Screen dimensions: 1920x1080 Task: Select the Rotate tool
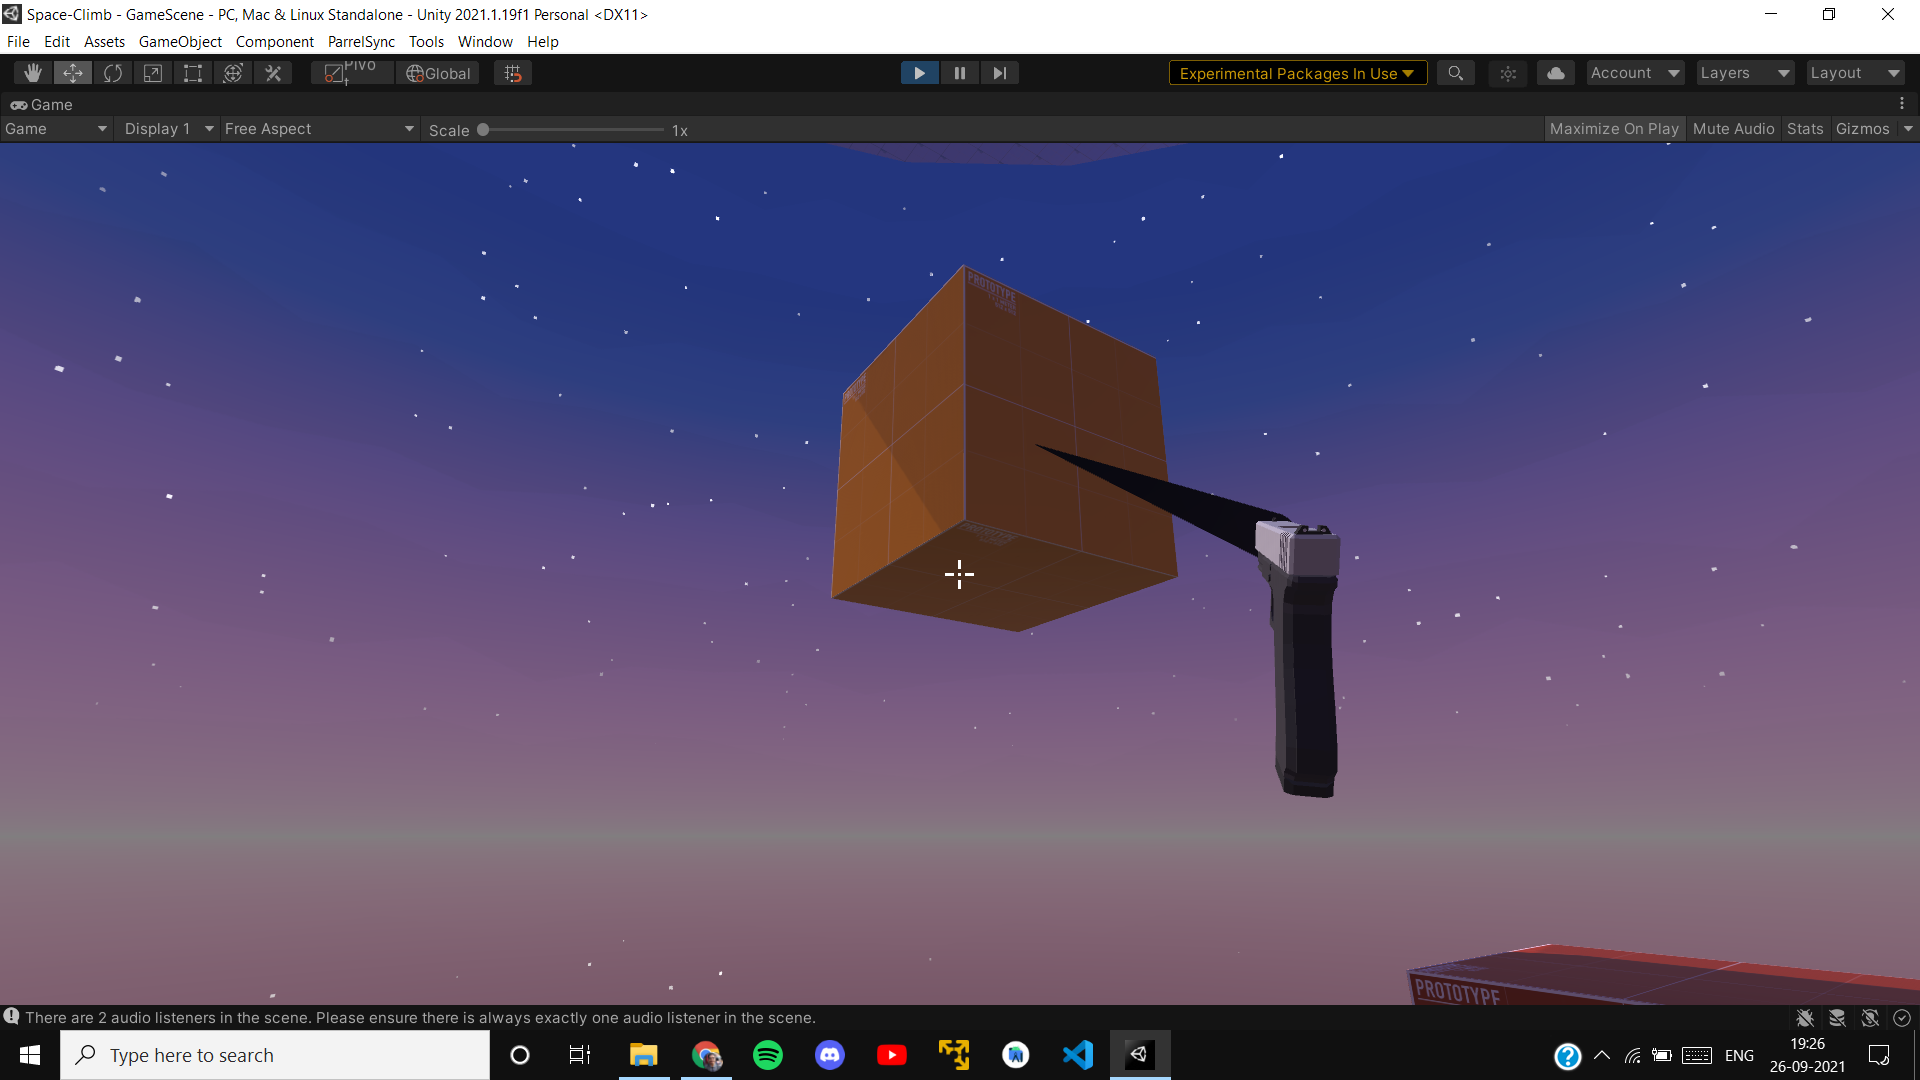[113, 73]
